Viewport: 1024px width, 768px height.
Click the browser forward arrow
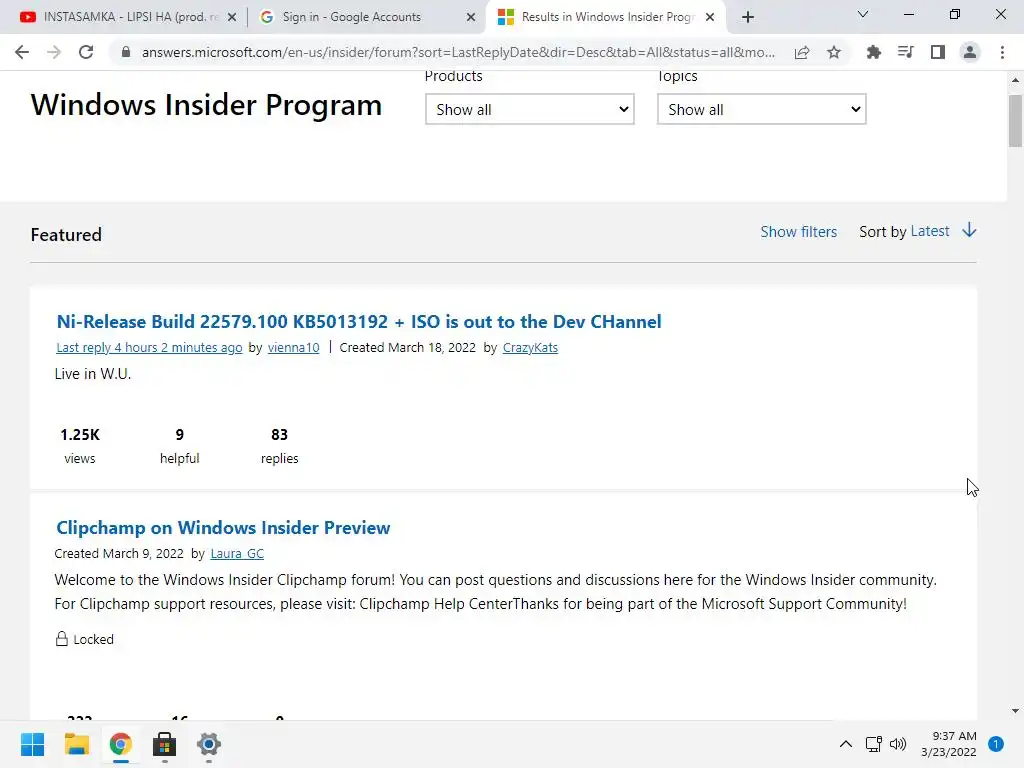click(54, 52)
